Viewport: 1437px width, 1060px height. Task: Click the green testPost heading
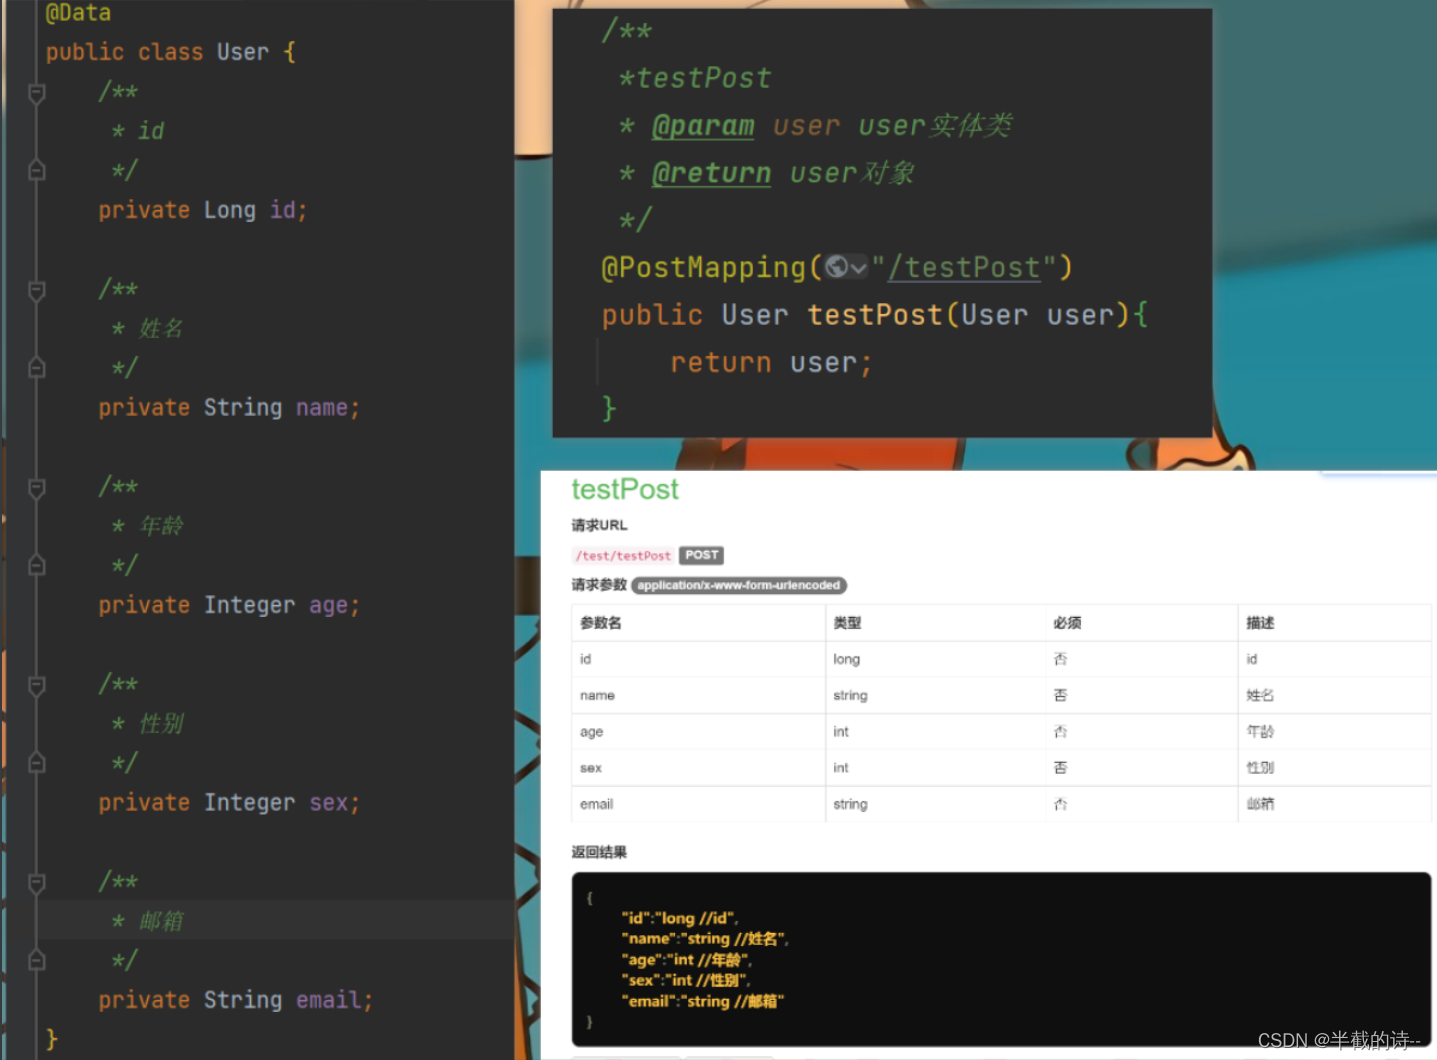pyautogui.click(x=624, y=489)
